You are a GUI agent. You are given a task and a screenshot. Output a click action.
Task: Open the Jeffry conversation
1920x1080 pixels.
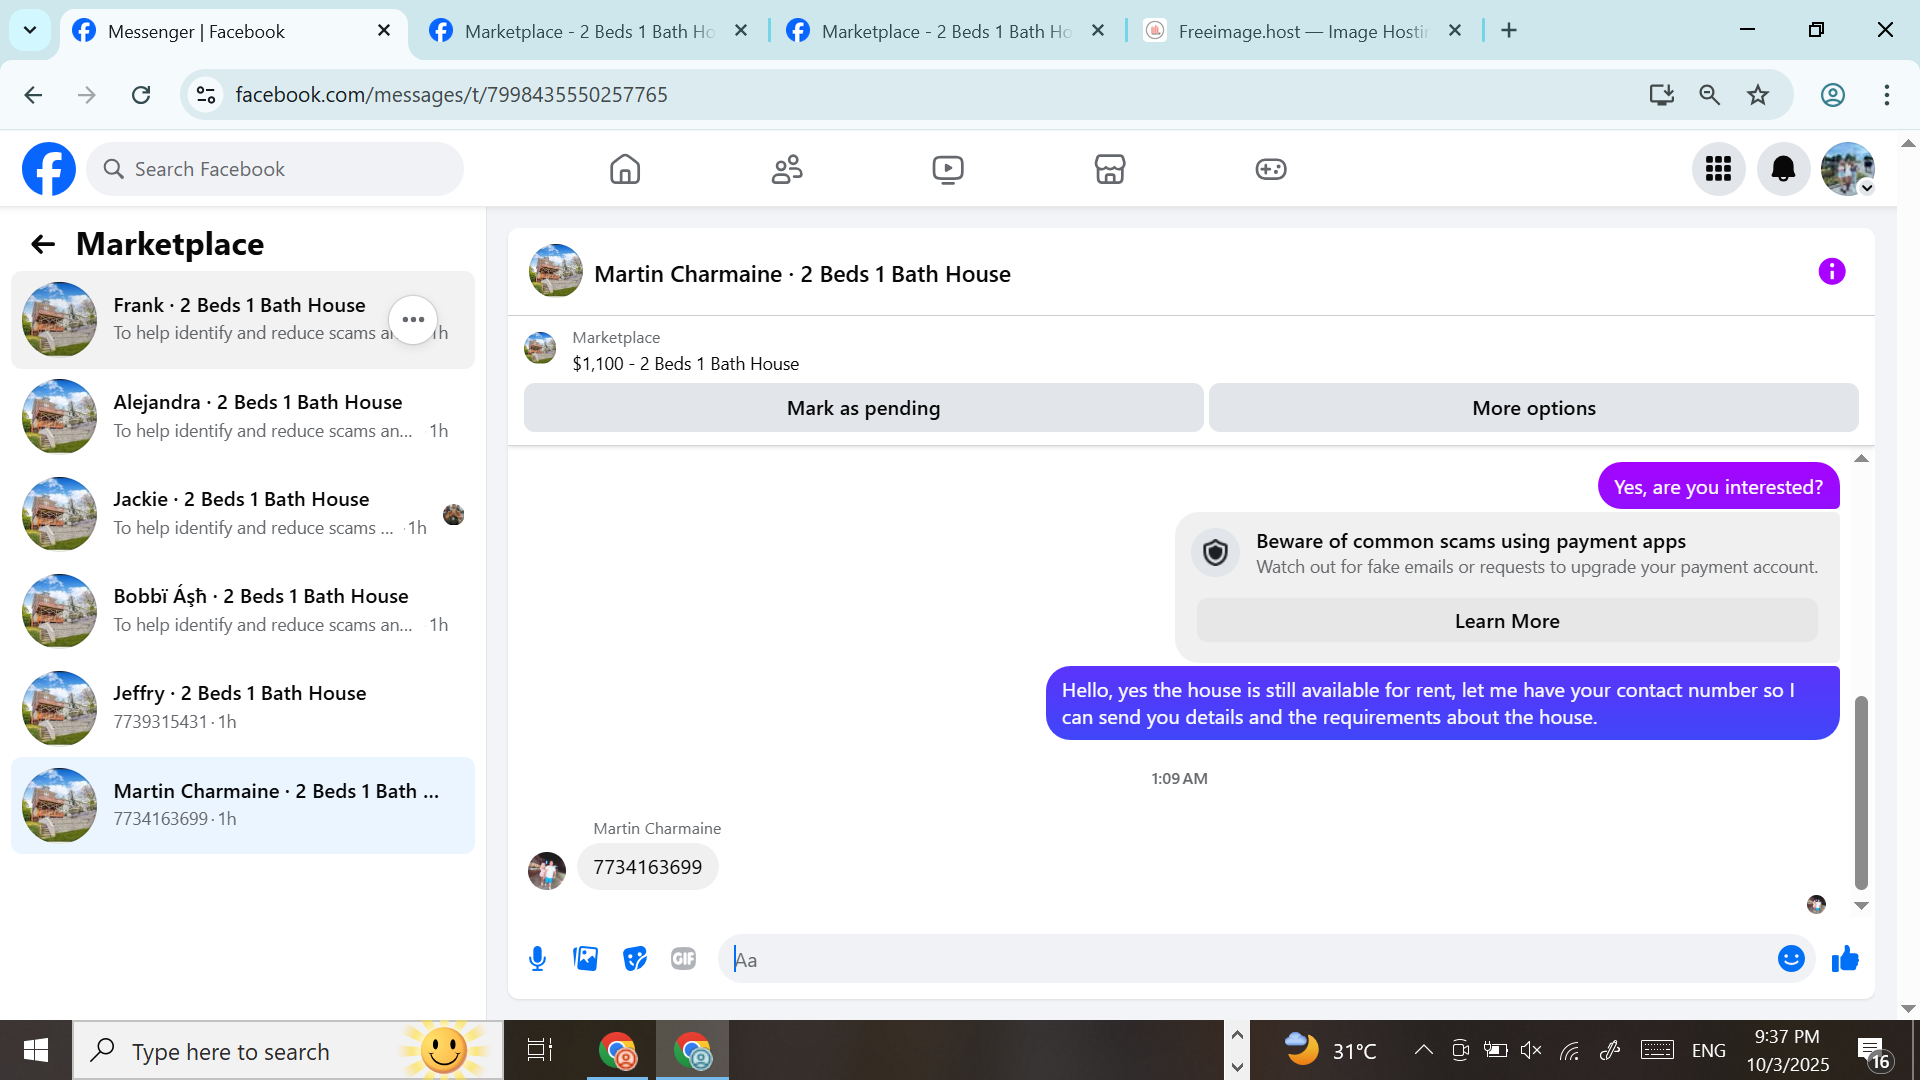pyautogui.click(x=243, y=708)
